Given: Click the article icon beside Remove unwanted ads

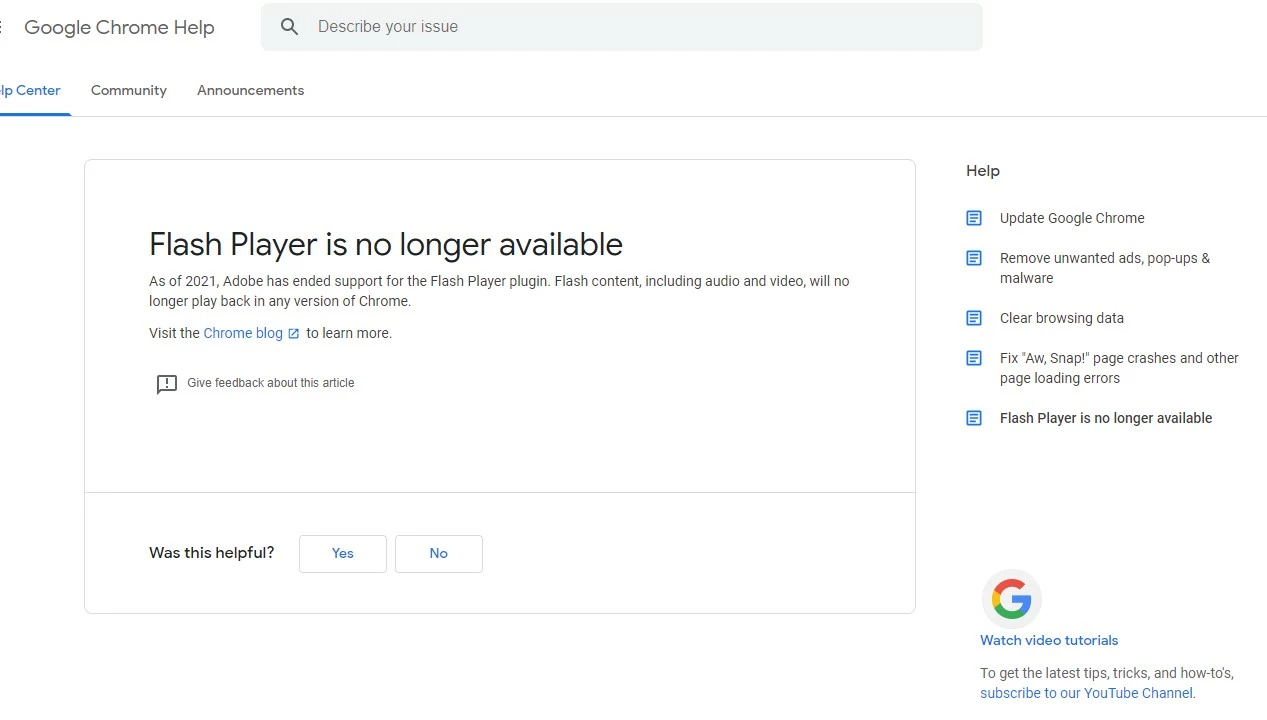Looking at the screenshot, I should pos(974,258).
